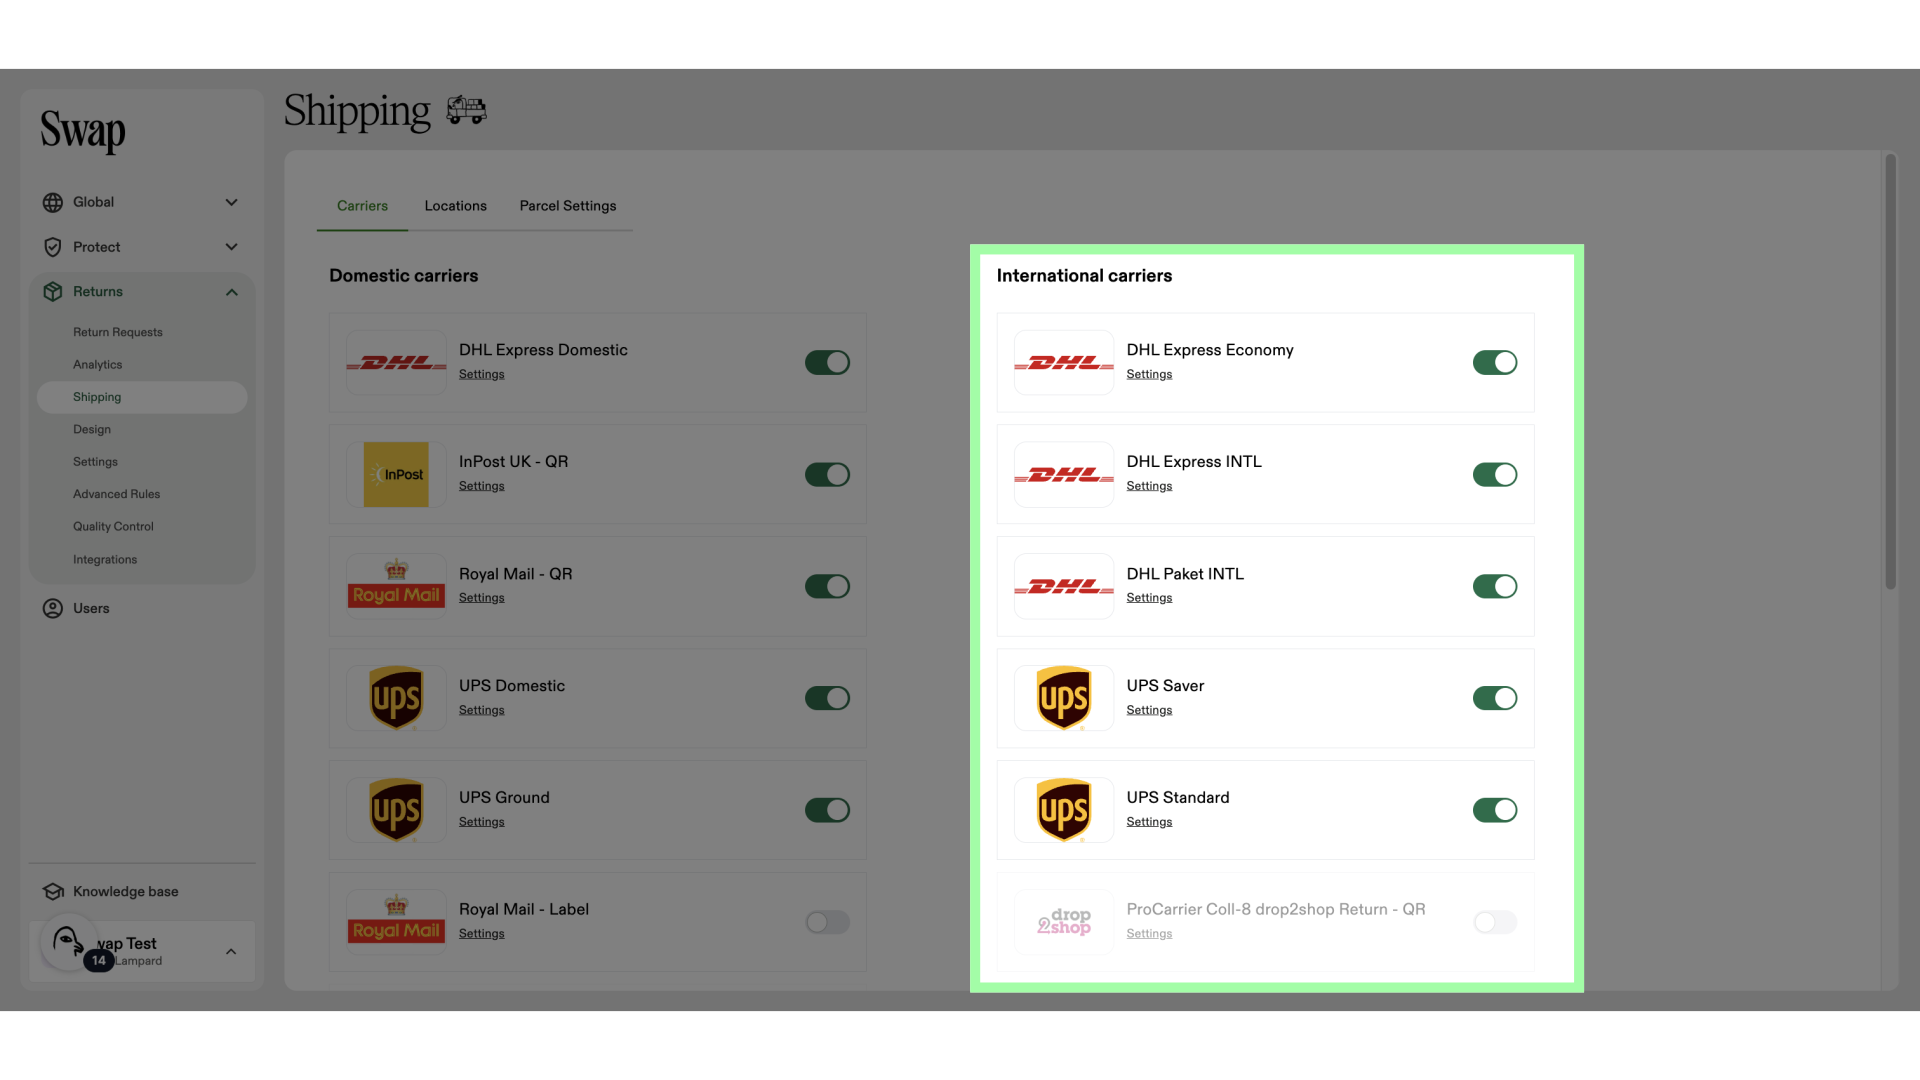The height and width of the screenshot is (1080, 1920).
Task: Open Settings link for DHL Express INTL
Action: point(1149,486)
